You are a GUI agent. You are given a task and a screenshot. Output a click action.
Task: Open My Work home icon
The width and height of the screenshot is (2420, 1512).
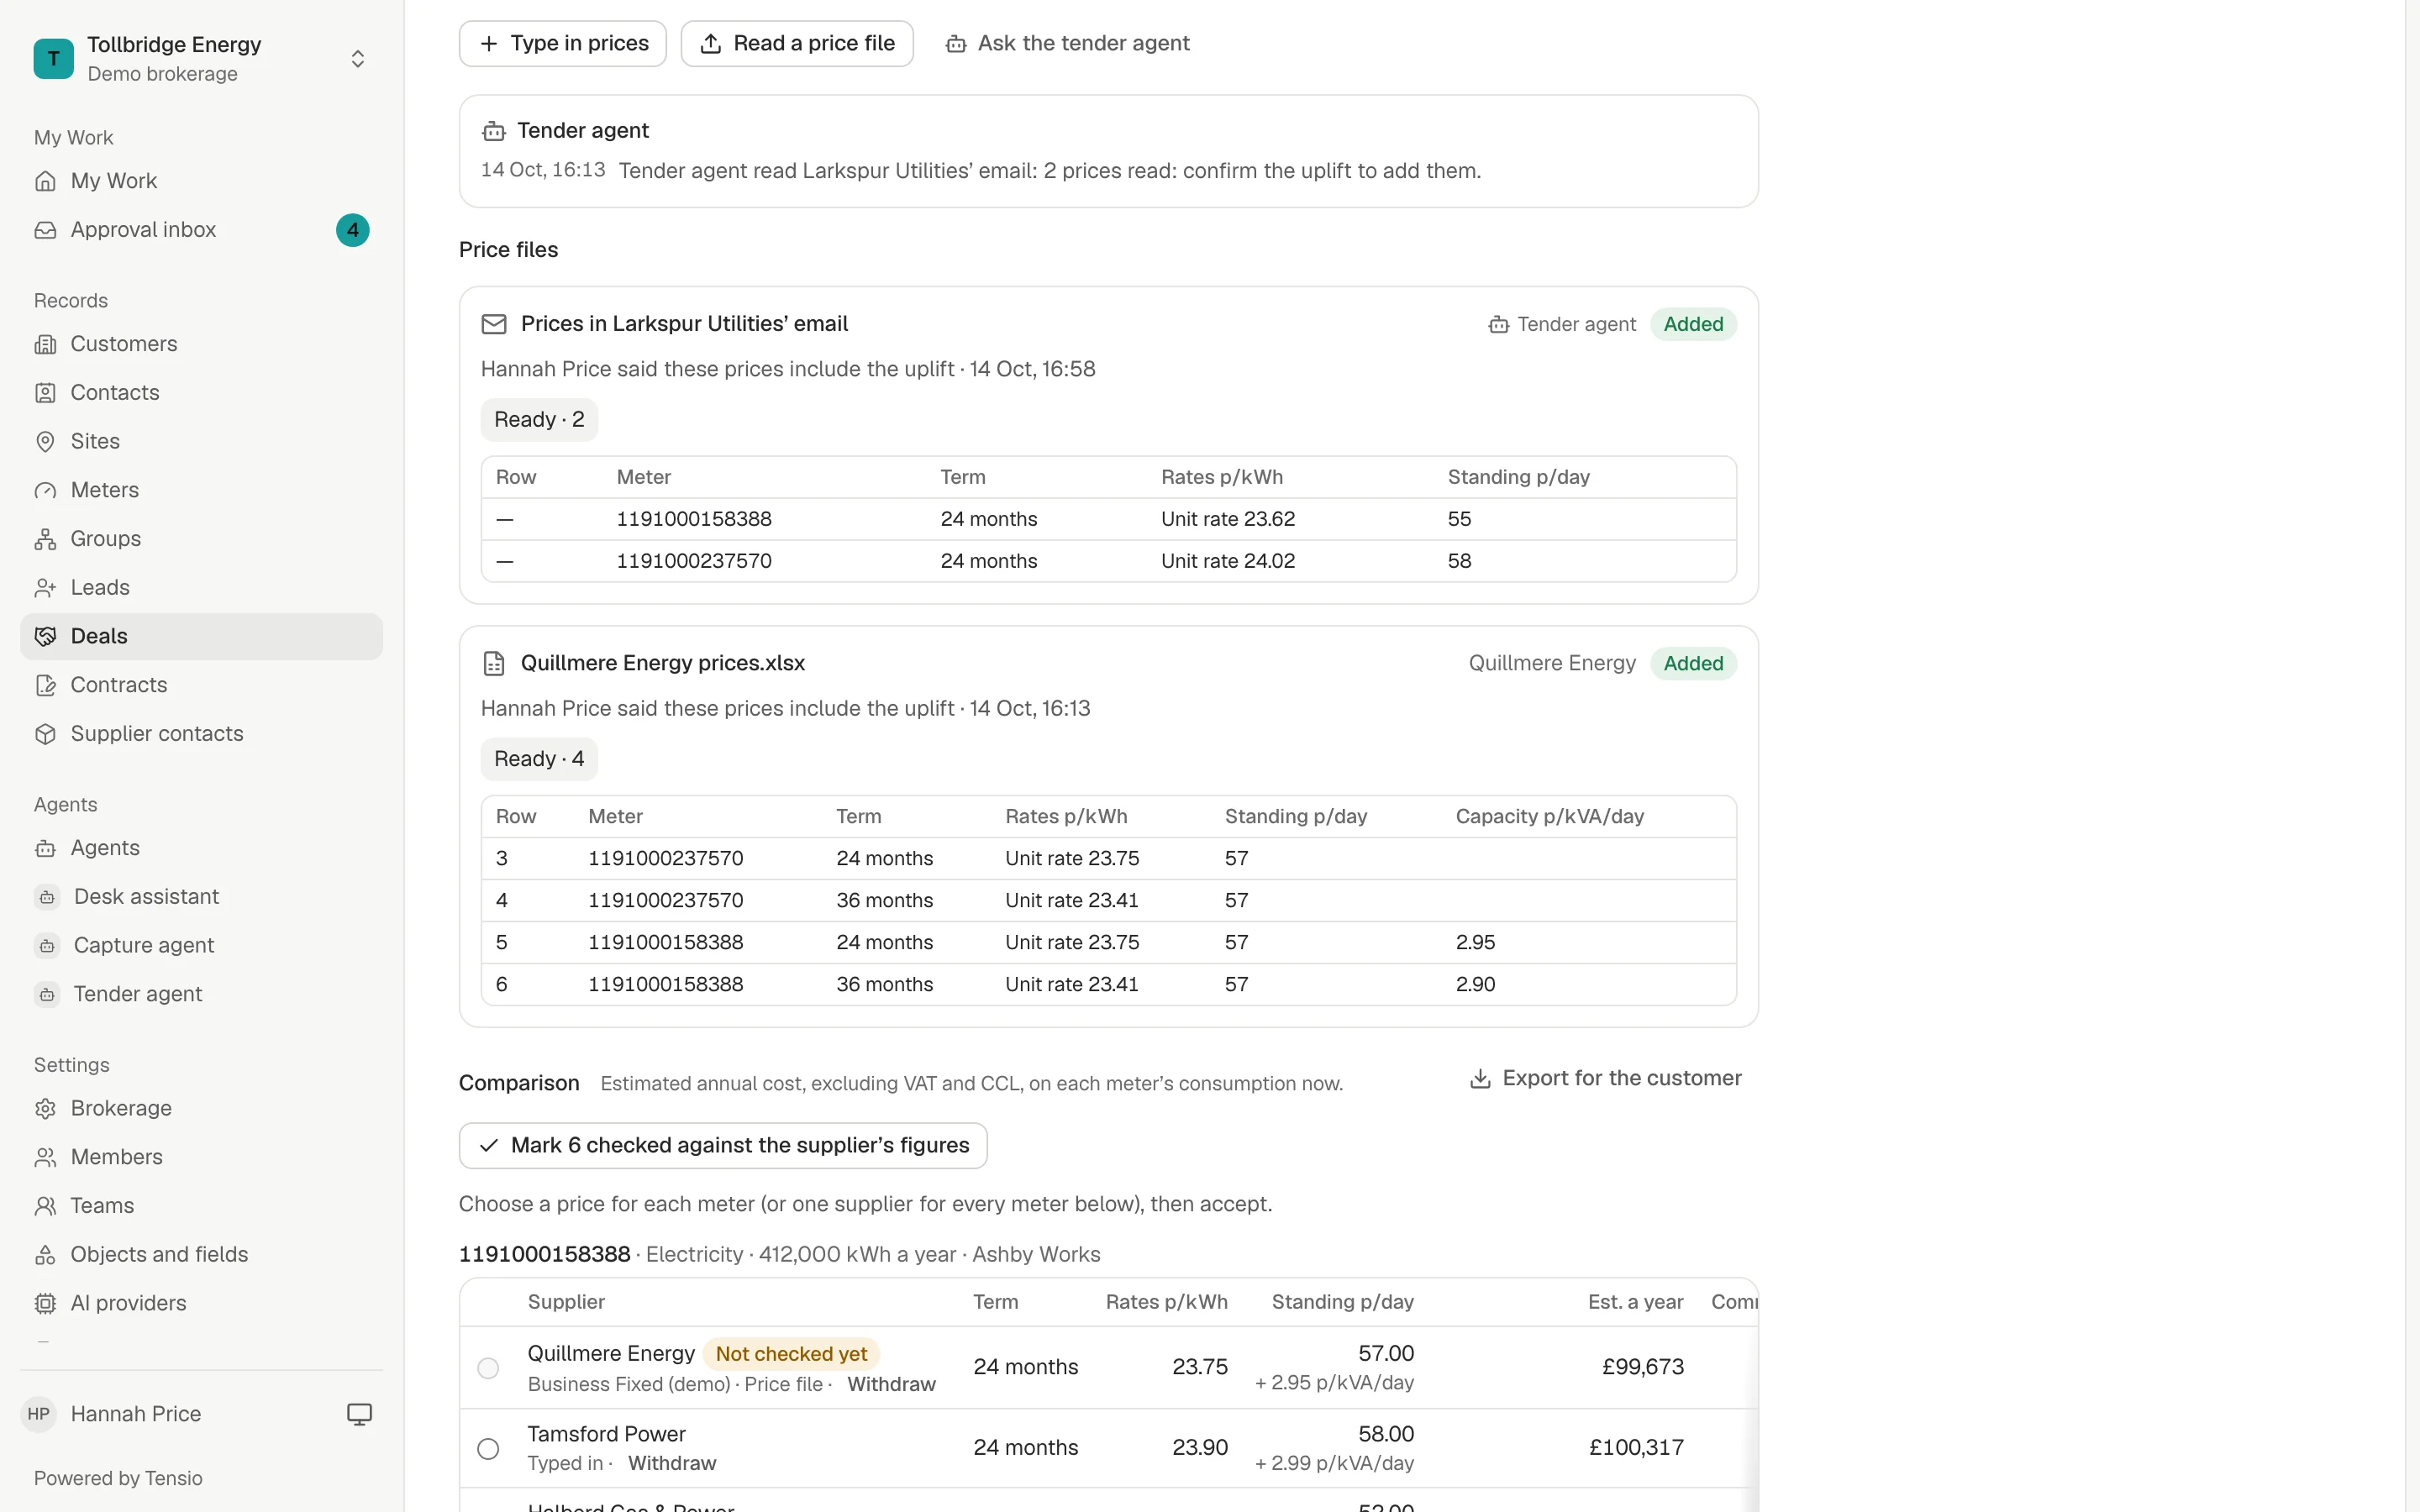[45, 181]
